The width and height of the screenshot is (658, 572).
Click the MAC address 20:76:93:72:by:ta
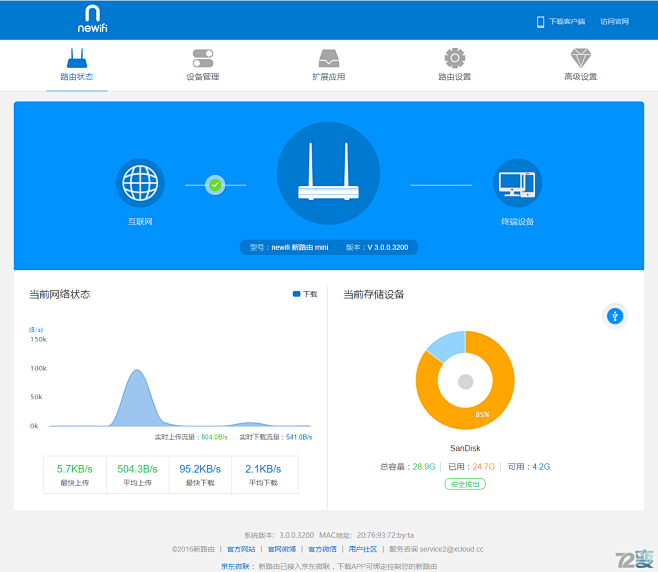[x=385, y=535]
